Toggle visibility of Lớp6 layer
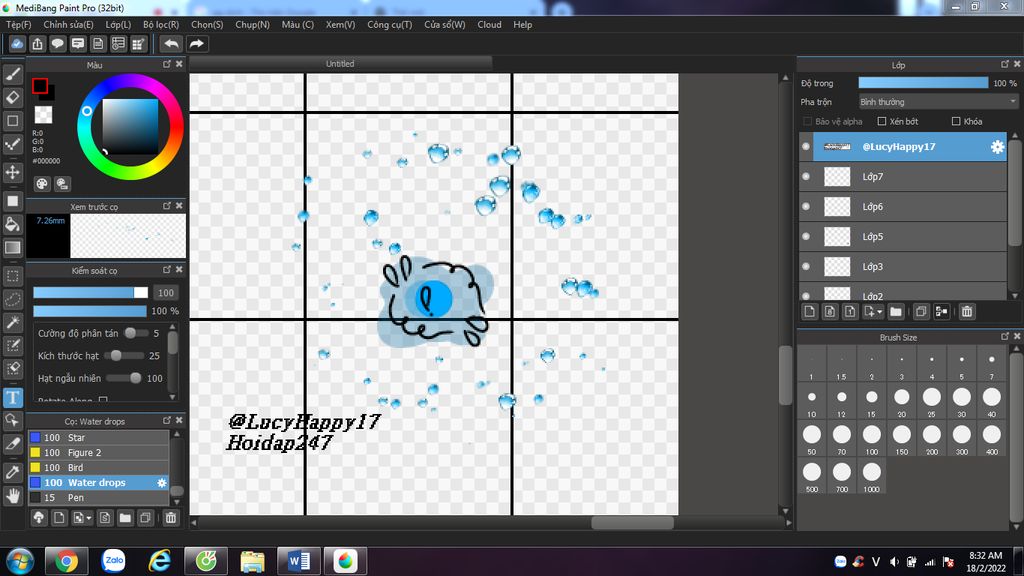 (806, 206)
